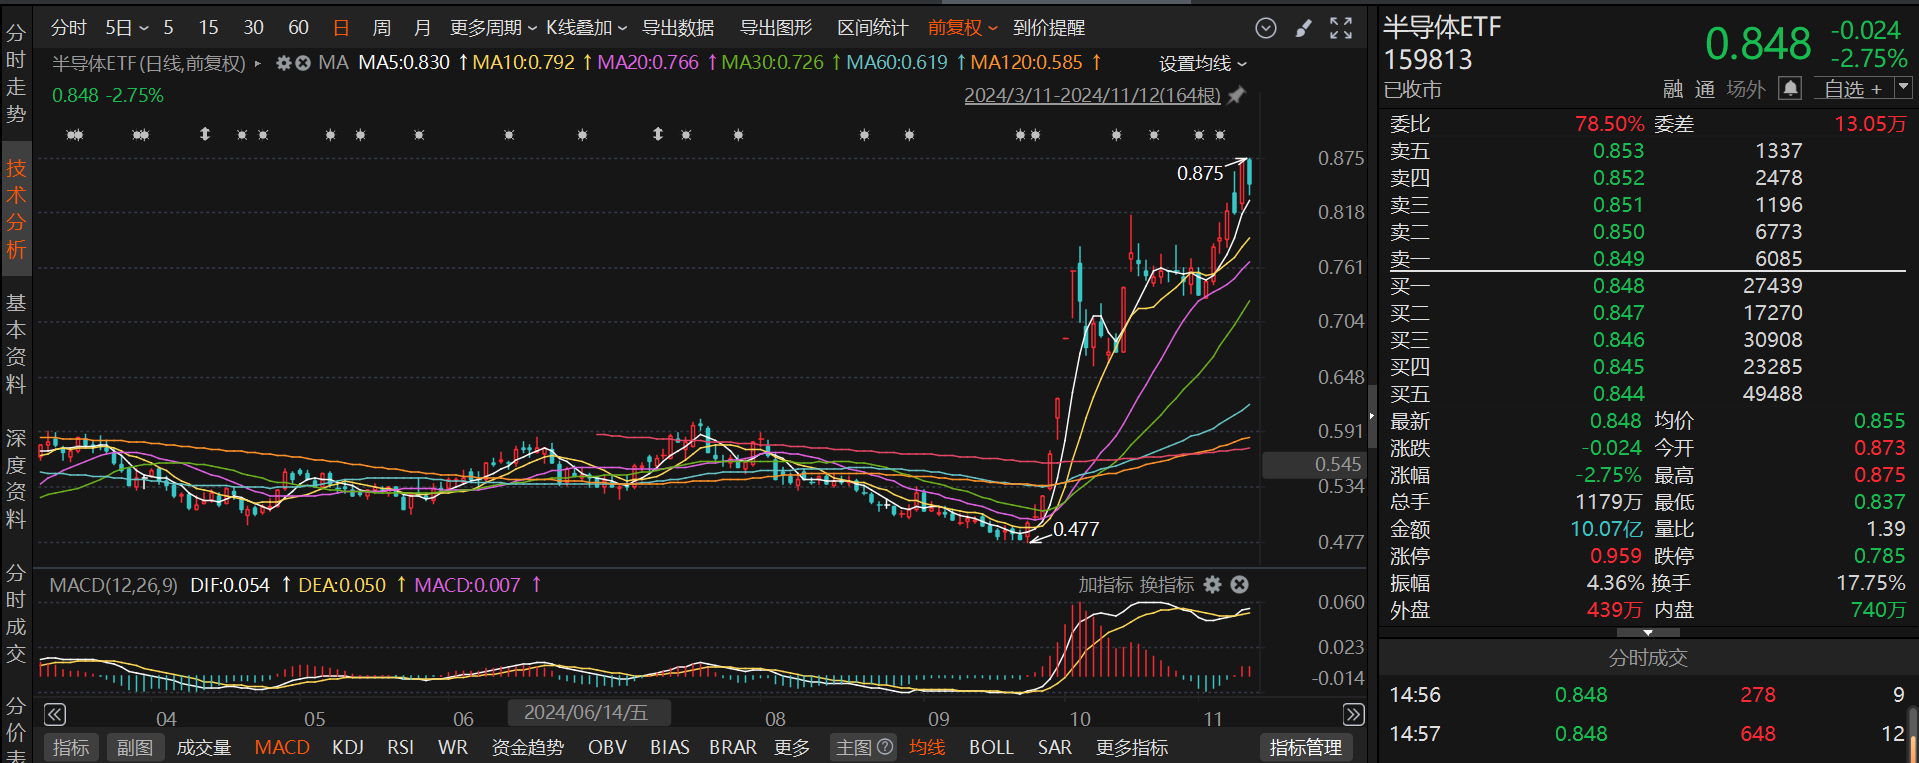Screen dimensions: 1919x763
Task: Click the 导出数据 export data button
Action: click(x=678, y=28)
